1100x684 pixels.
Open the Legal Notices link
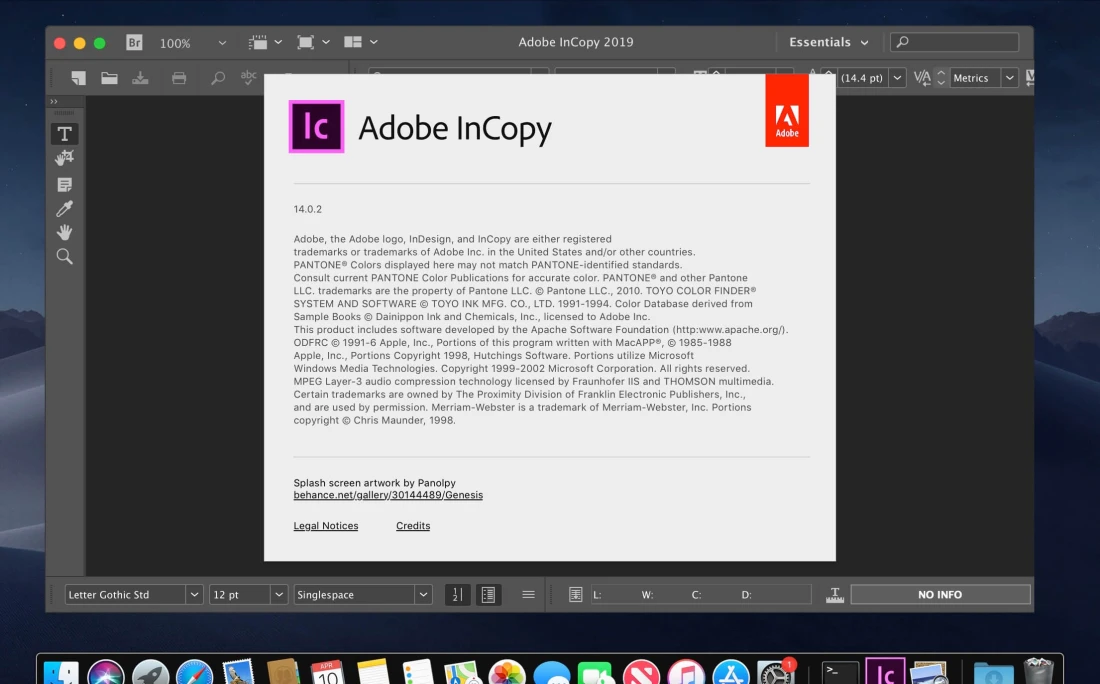pyautogui.click(x=325, y=526)
